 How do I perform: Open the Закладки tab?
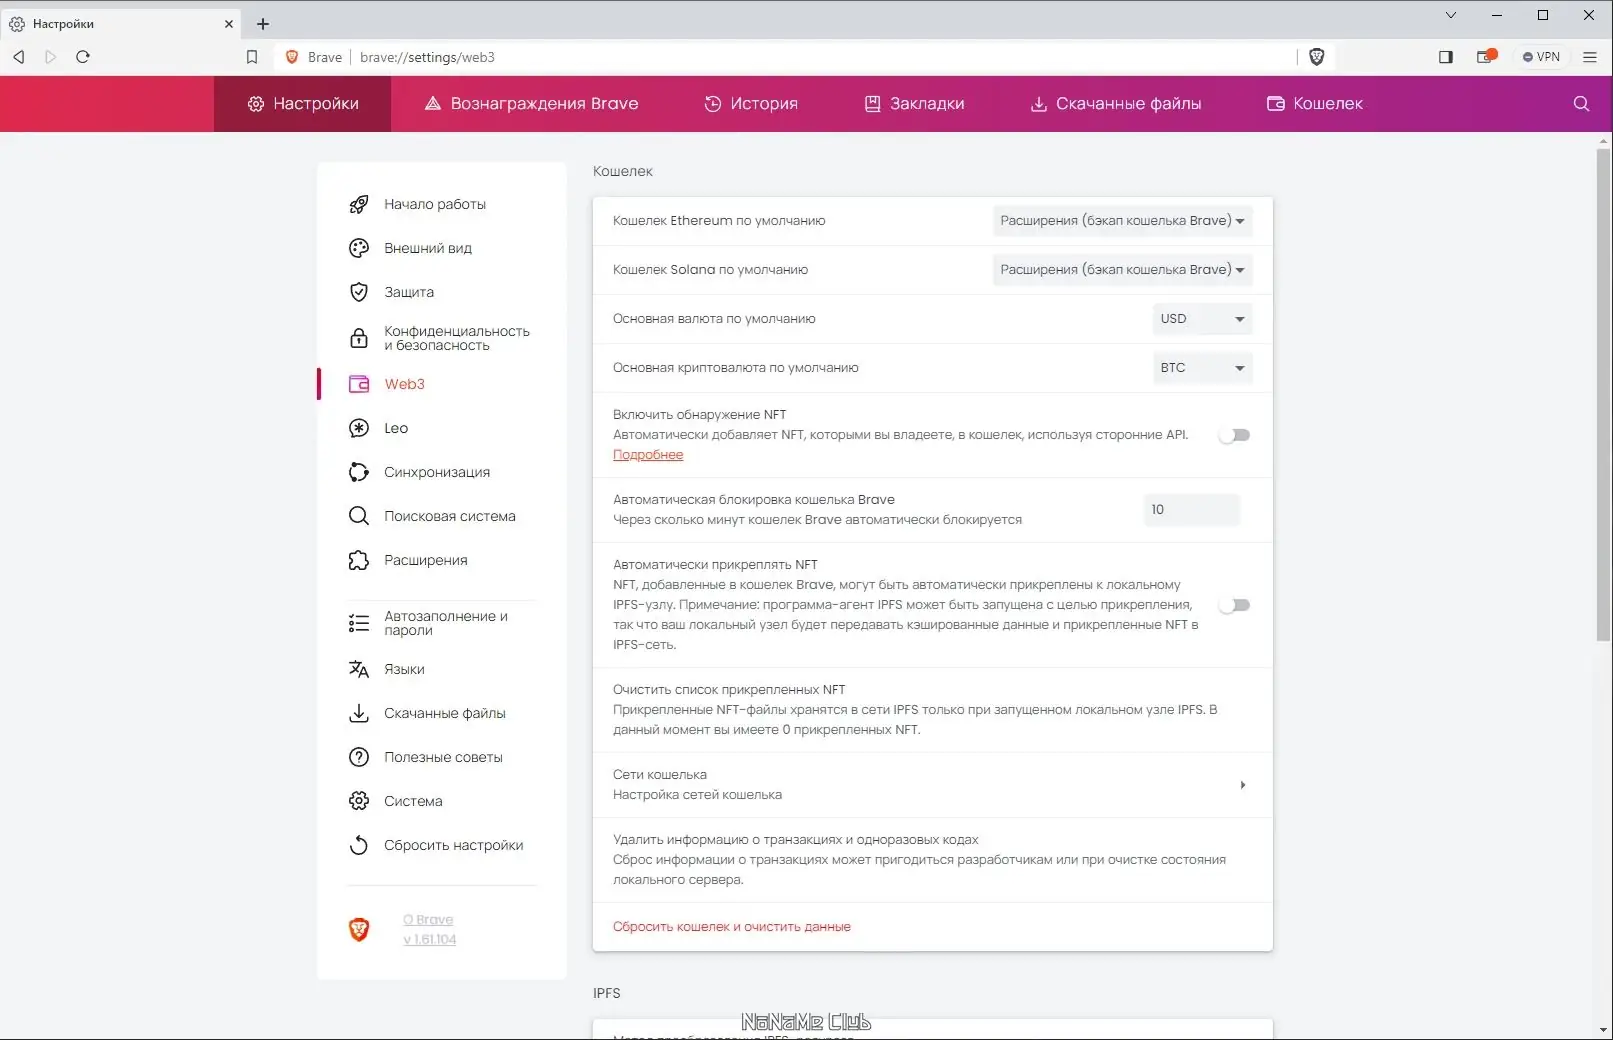pyautogui.click(x=914, y=104)
